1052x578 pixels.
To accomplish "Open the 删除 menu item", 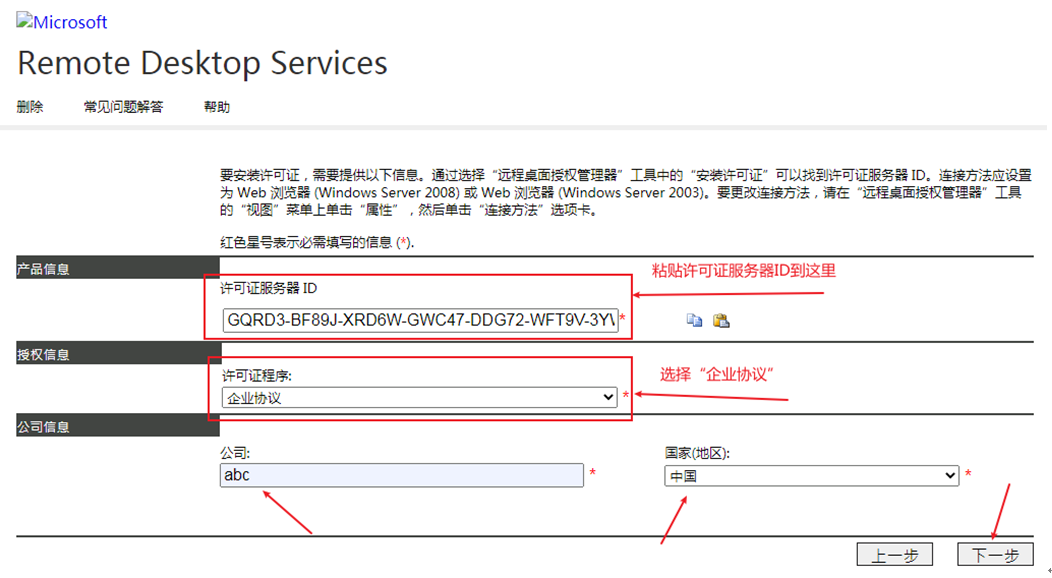I will click(x=30, y=107).
